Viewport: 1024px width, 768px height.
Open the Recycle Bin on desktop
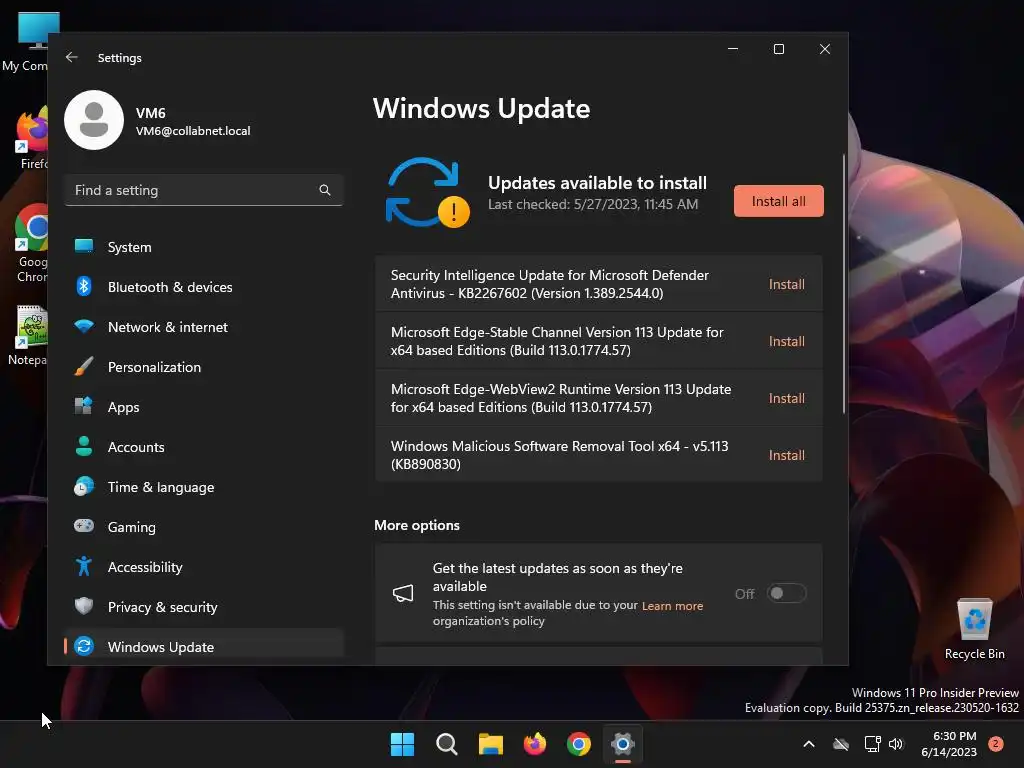tap(974, 629)
